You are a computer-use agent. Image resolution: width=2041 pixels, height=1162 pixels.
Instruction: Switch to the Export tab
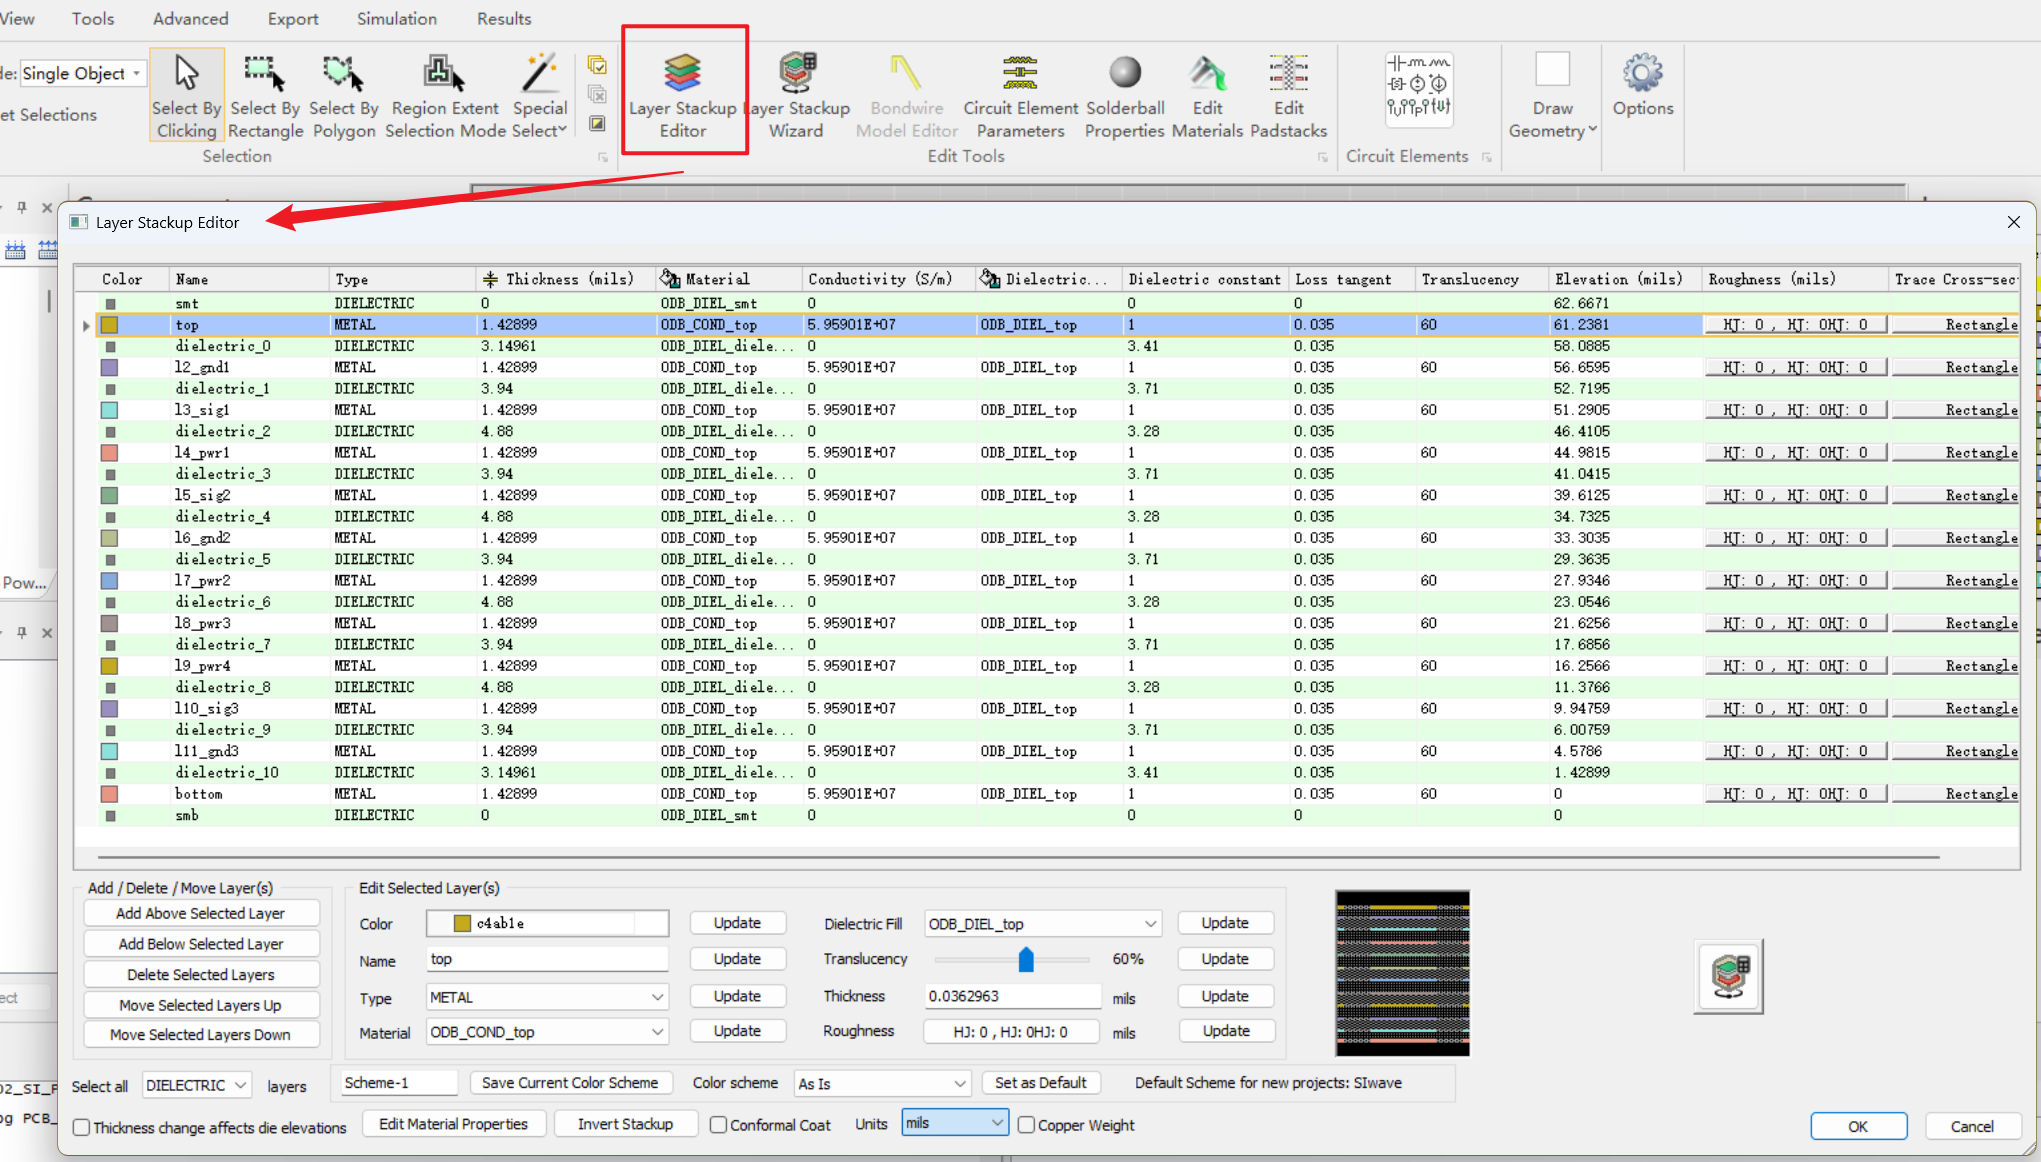[292, 19]
